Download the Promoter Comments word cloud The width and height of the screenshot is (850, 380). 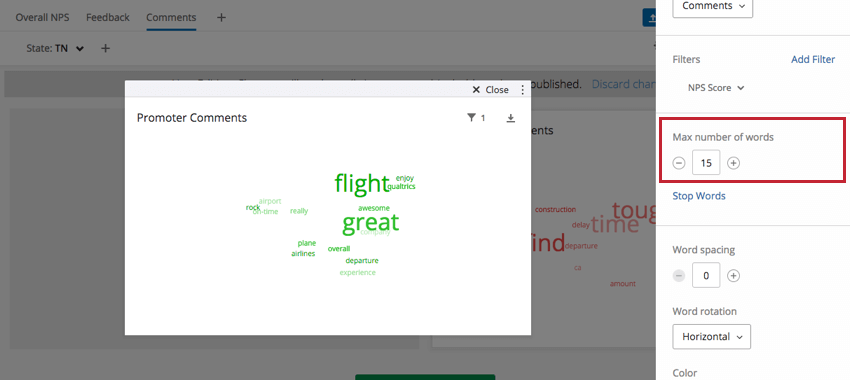[x=510, y=118]
